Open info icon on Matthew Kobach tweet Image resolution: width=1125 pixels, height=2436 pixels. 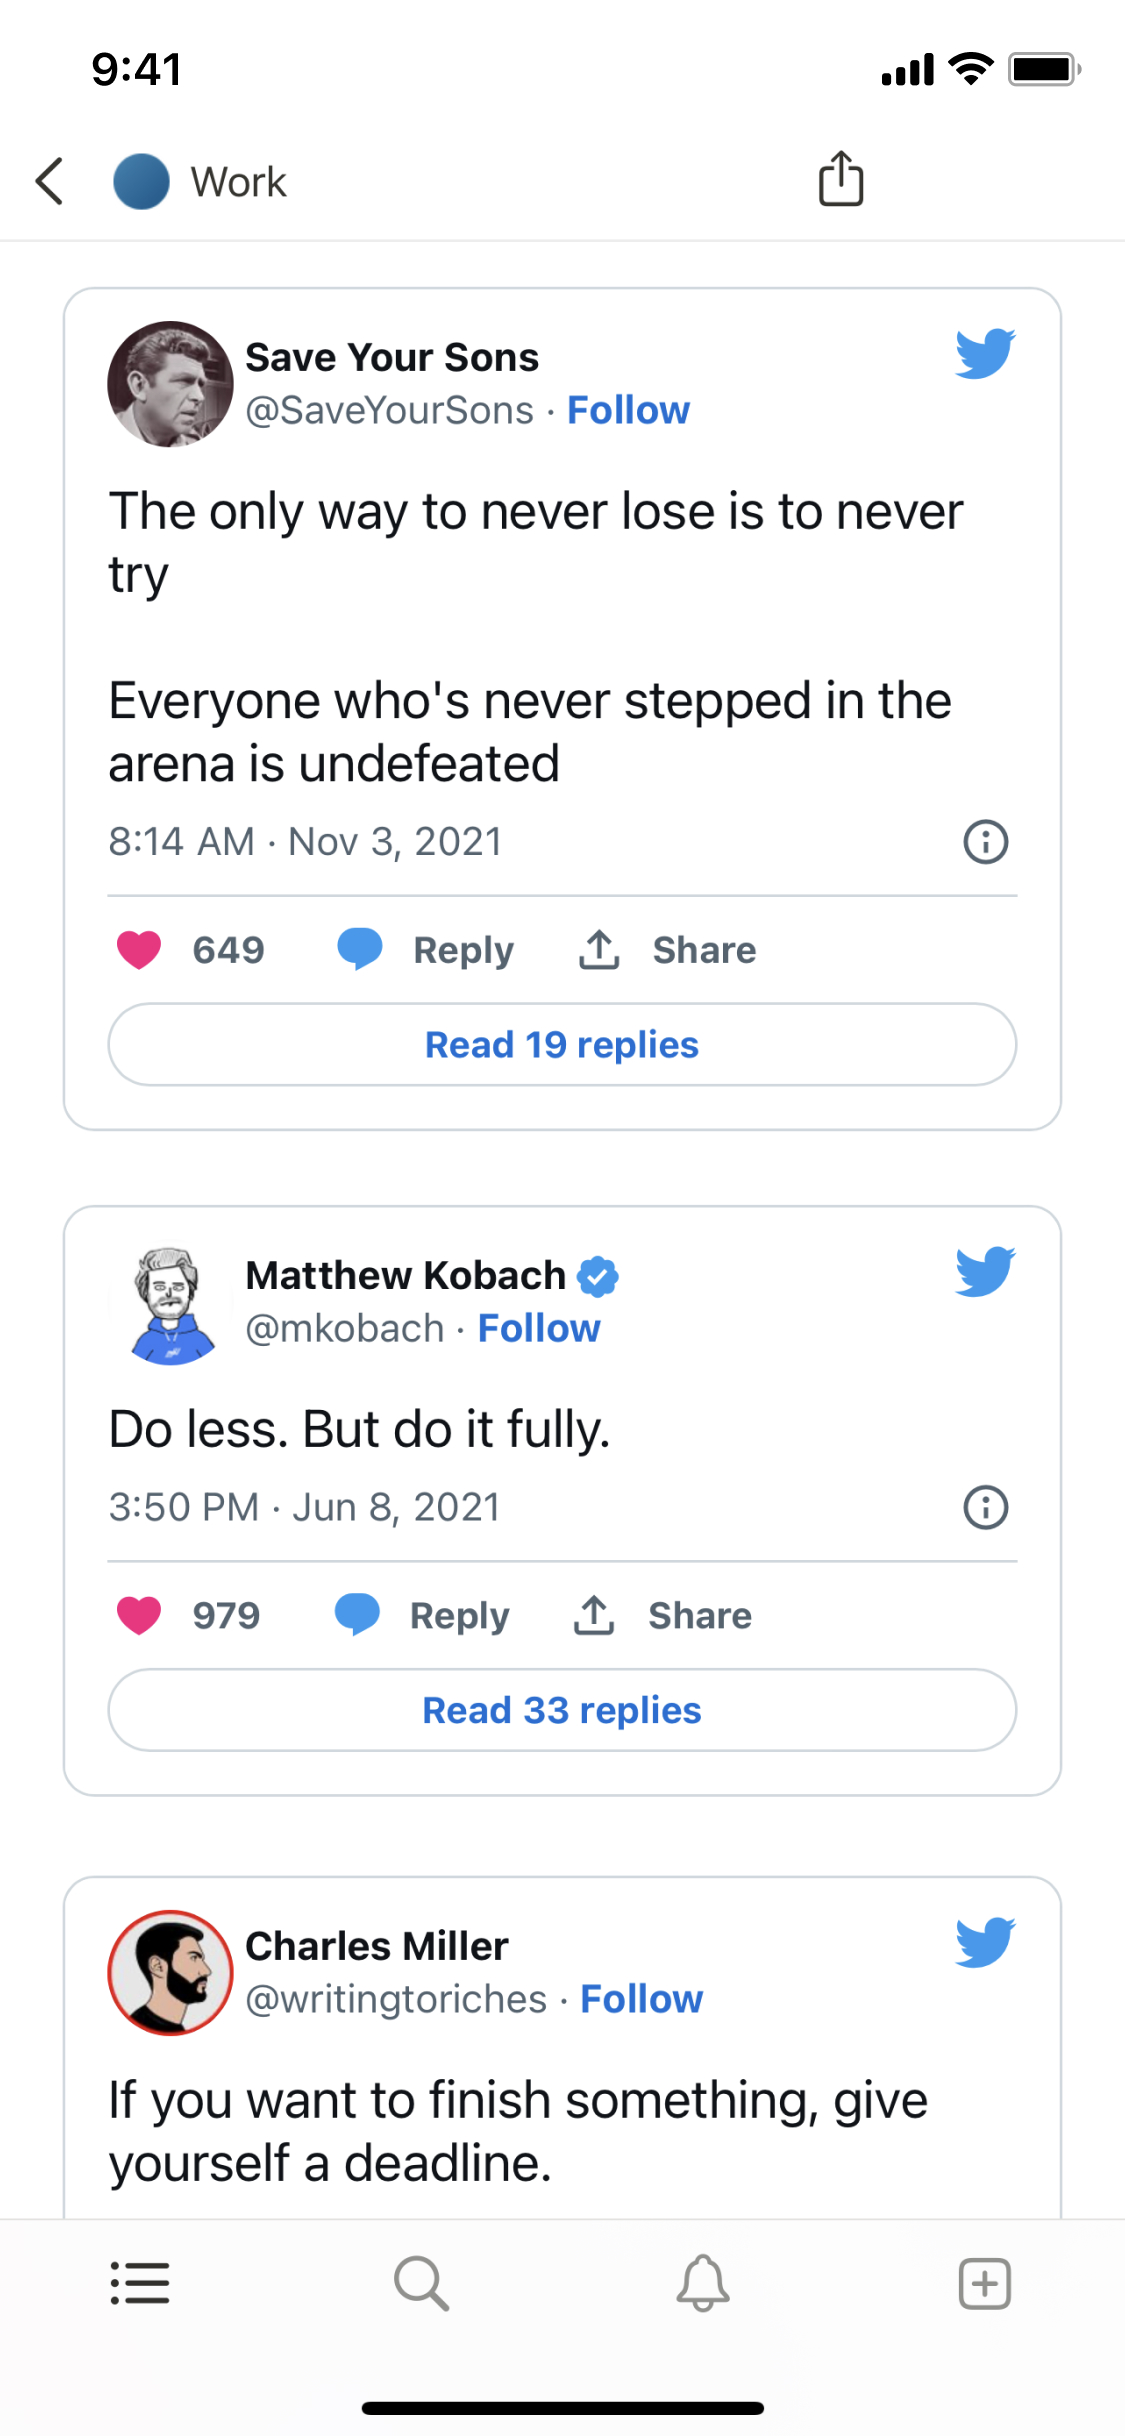click(x=985, y=1507)
